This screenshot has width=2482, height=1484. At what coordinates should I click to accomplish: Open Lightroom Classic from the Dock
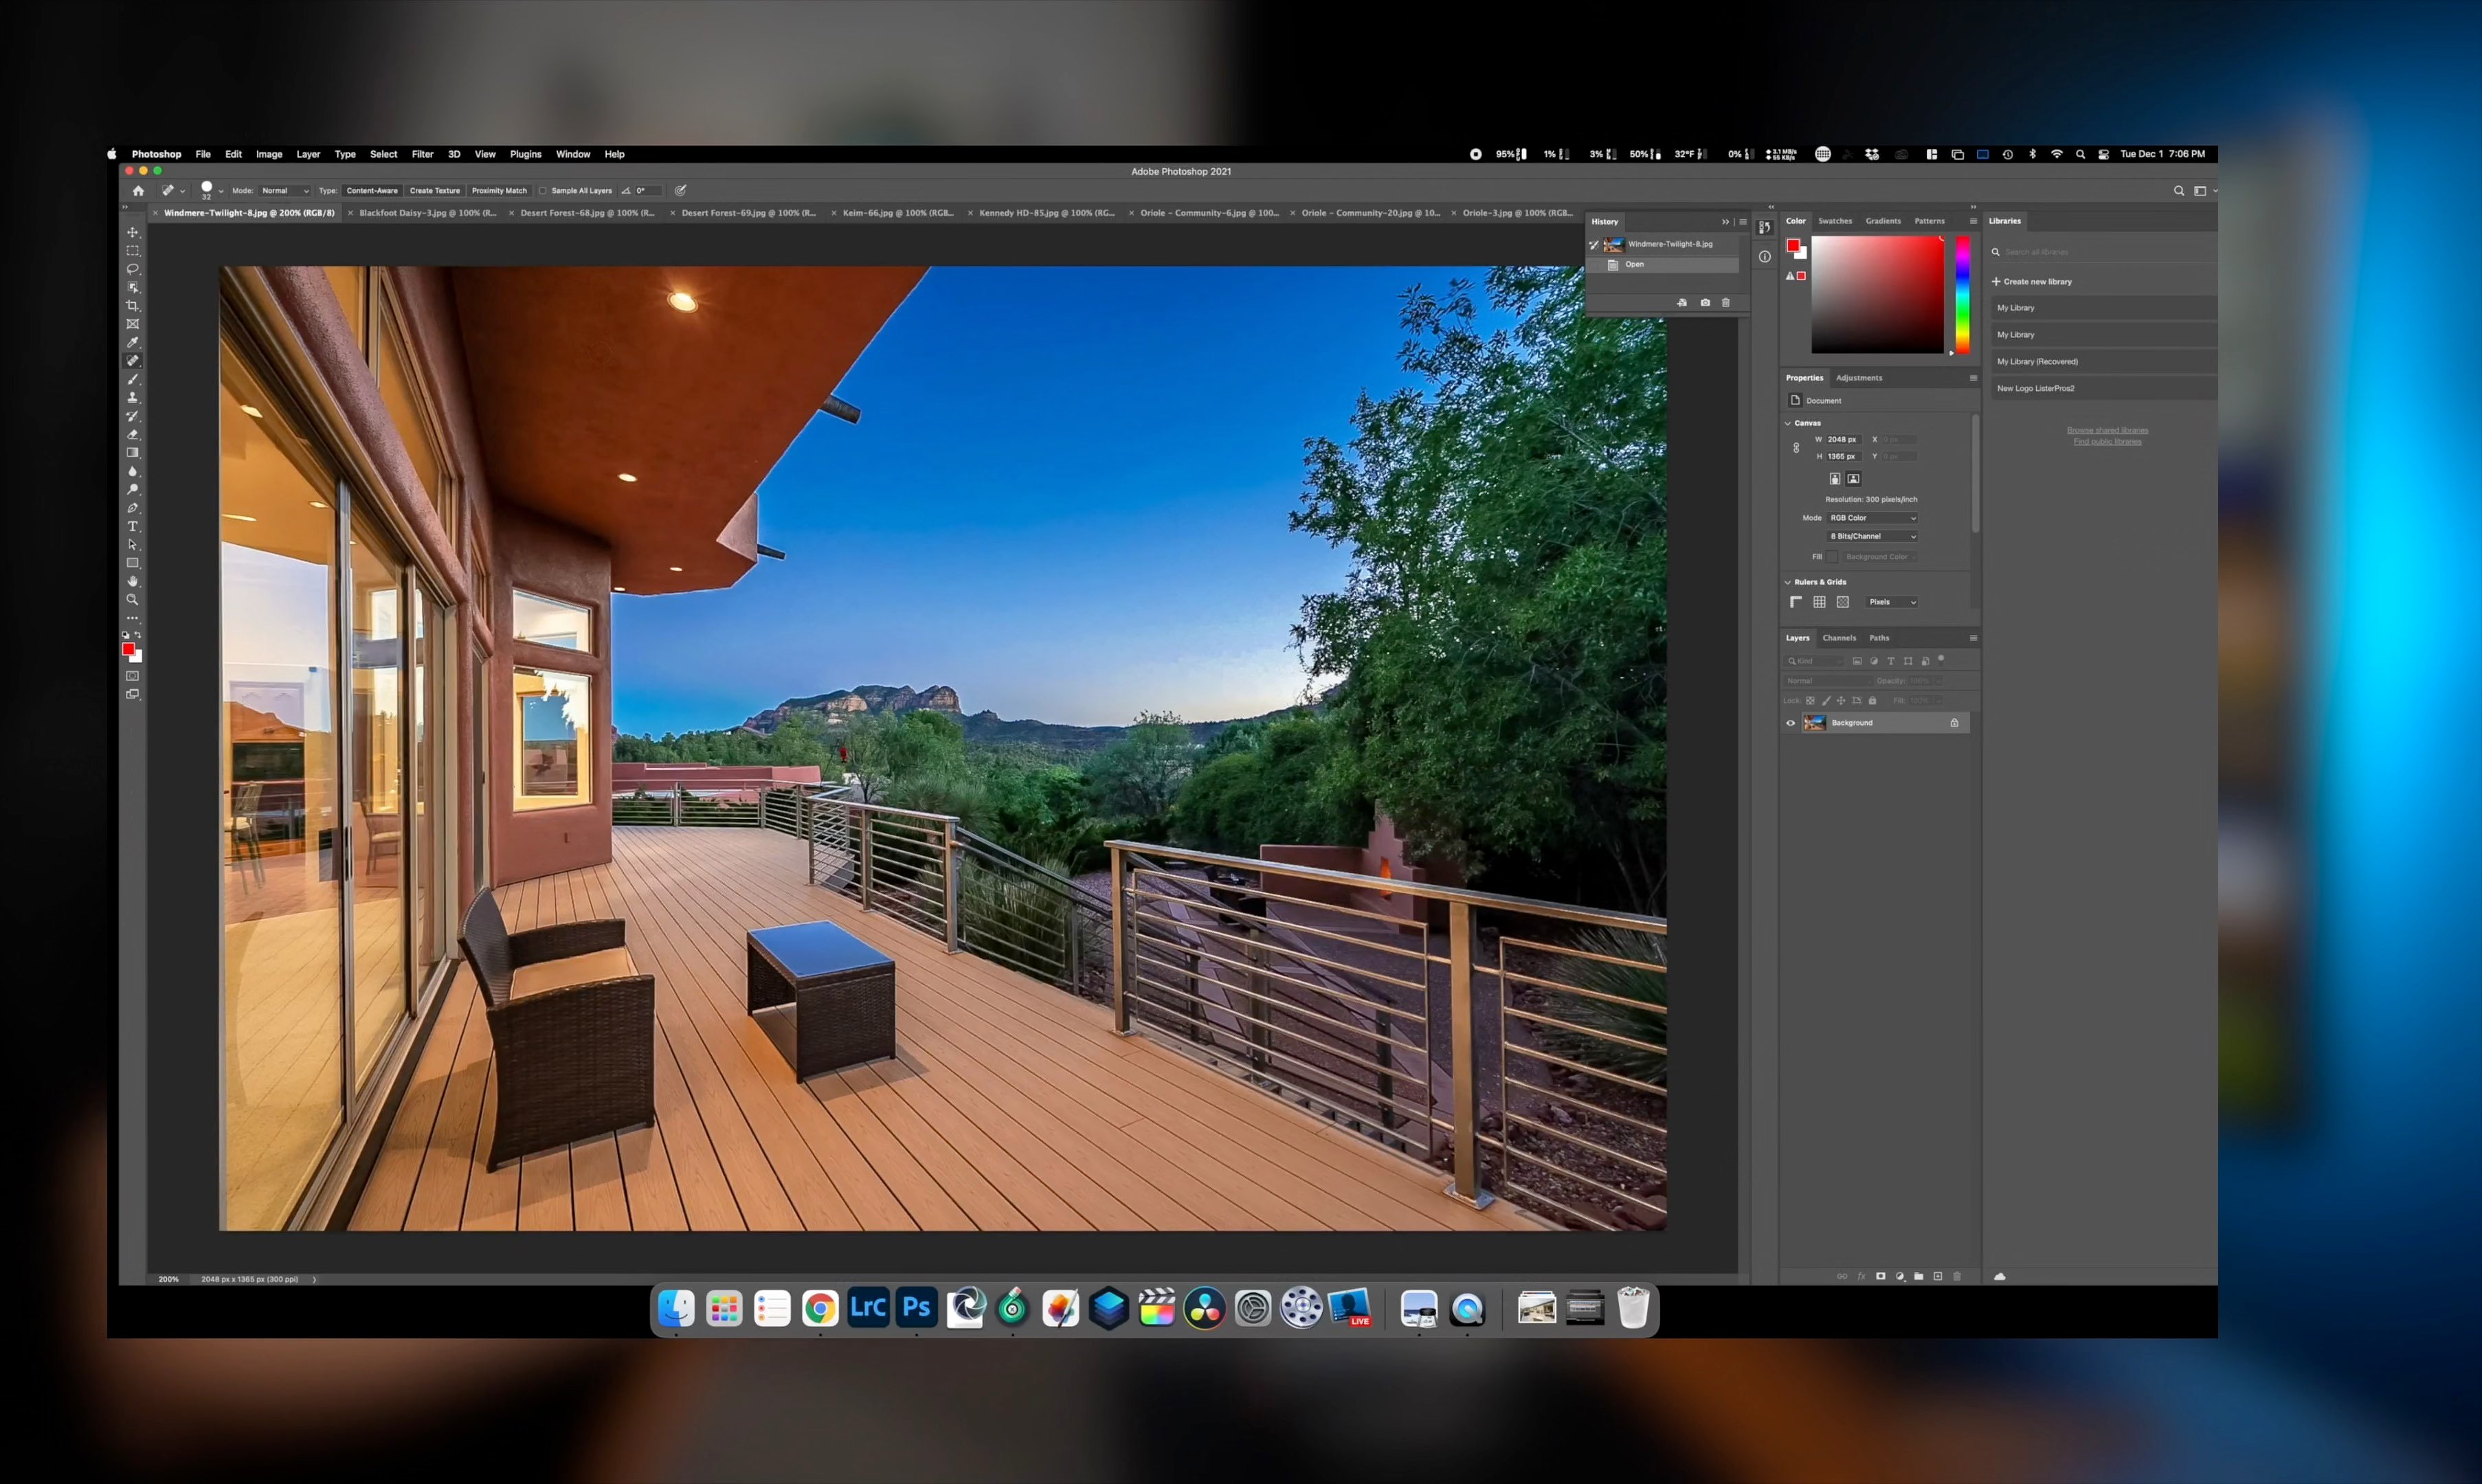[868, 1308]
